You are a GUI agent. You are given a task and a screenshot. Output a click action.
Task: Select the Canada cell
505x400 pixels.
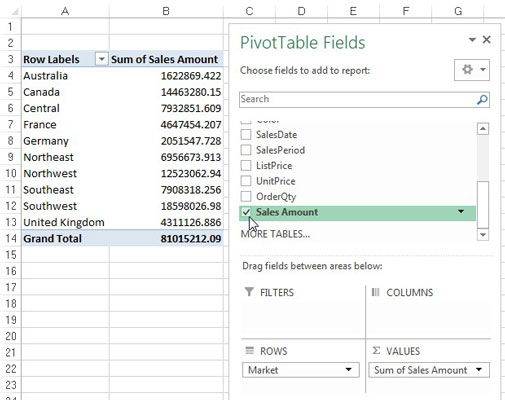[x=65, y=92]
